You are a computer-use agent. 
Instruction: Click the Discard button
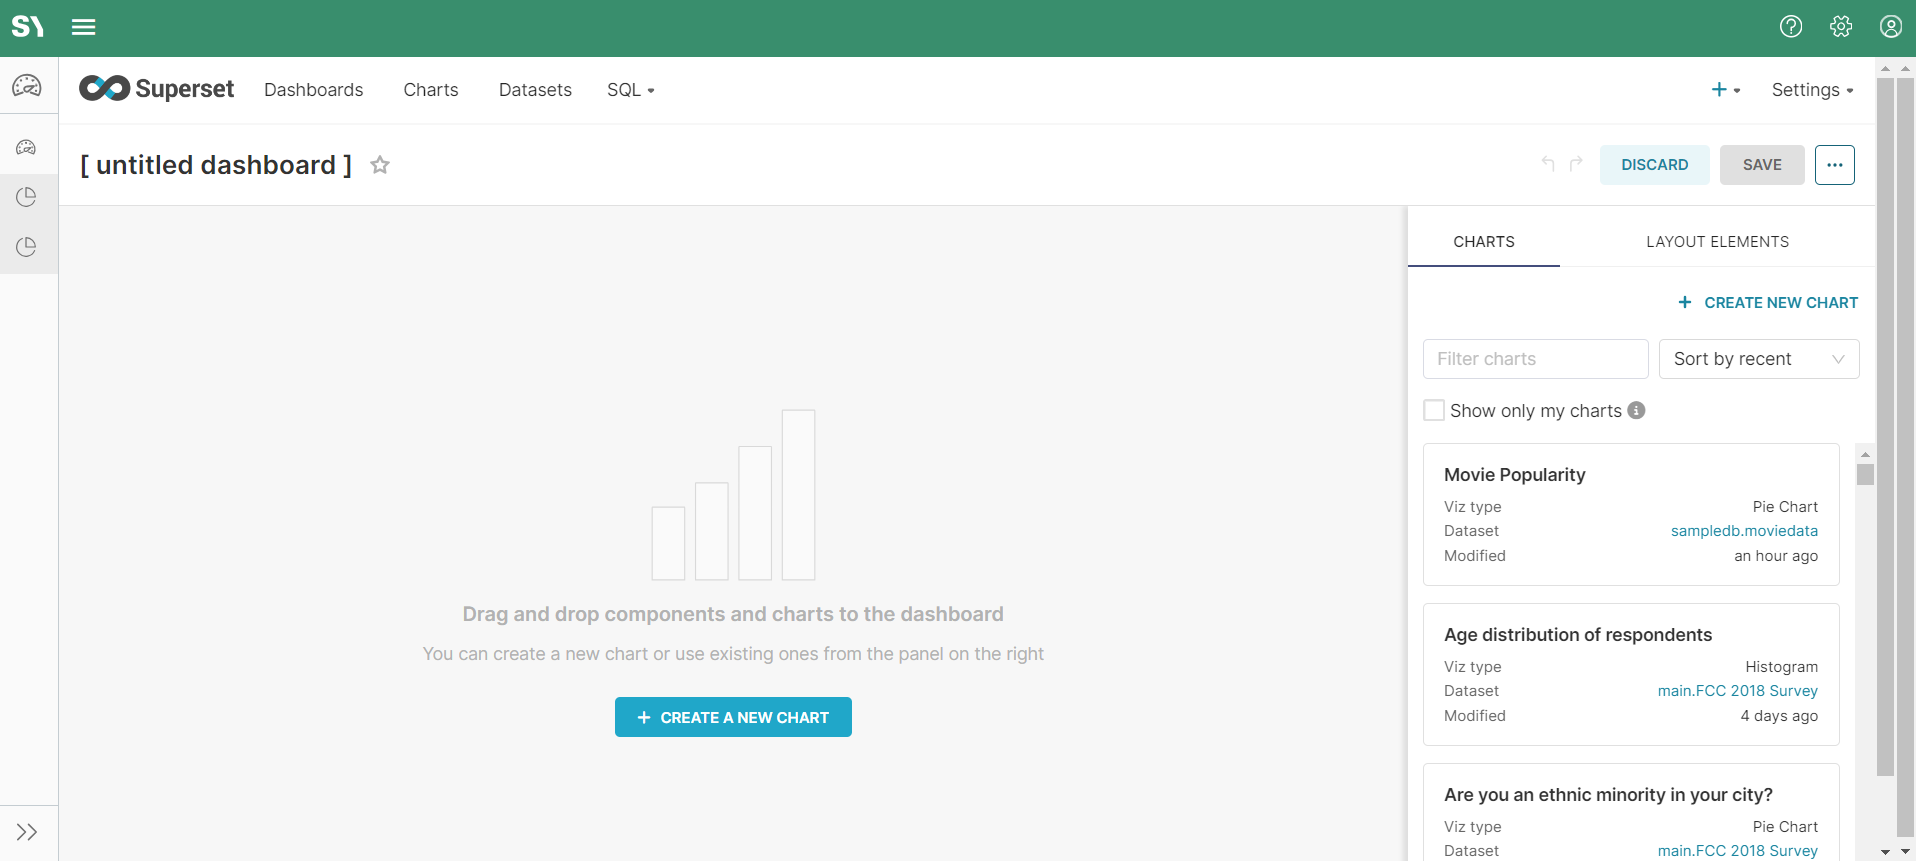(1654, 165)
